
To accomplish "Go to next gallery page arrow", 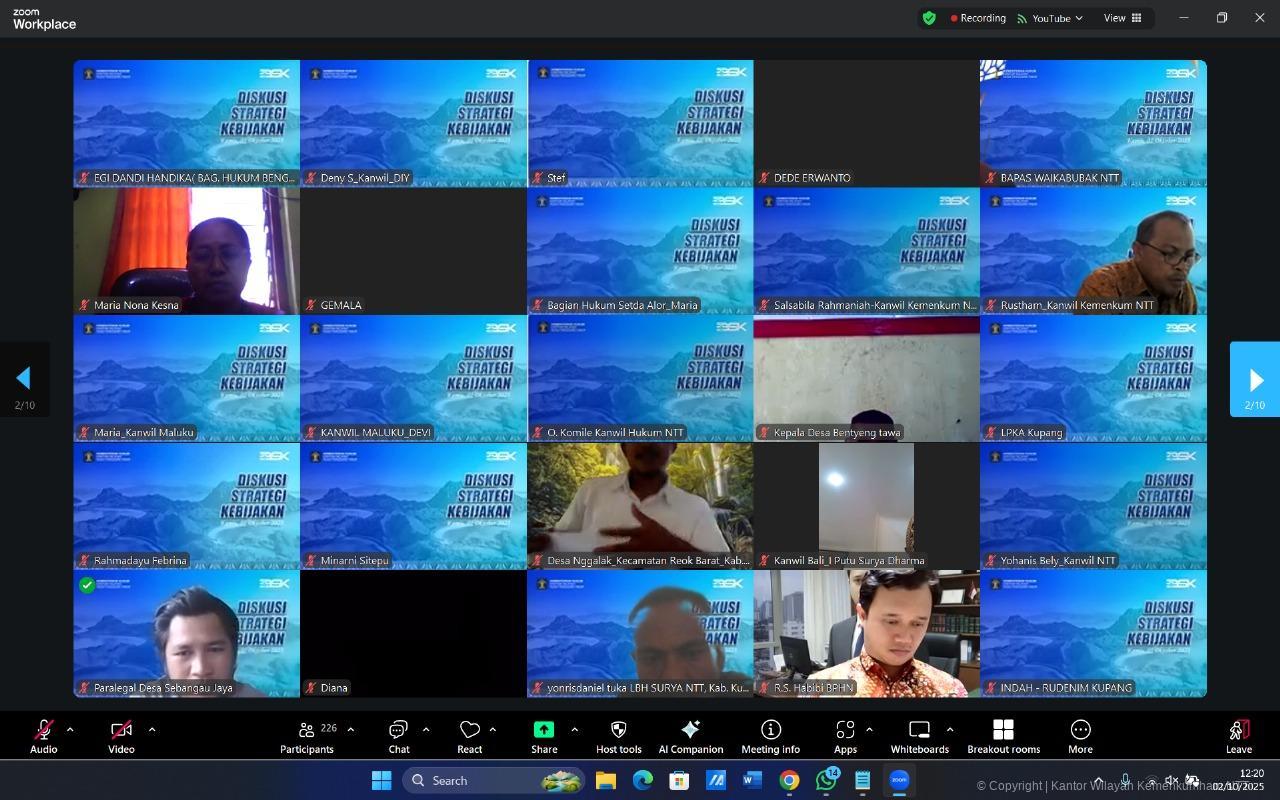I will pos(1255,380).
